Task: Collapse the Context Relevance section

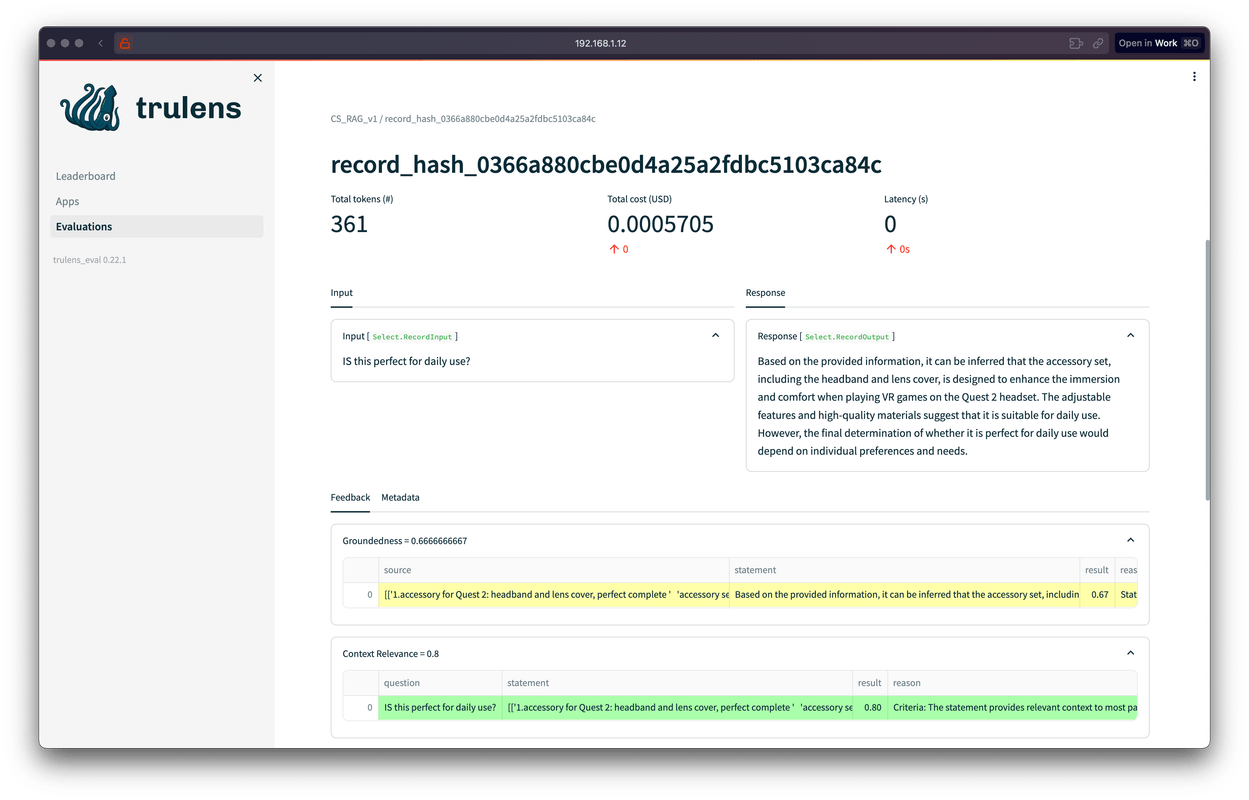Action: pyautogui.click(x=1130, y=652)
